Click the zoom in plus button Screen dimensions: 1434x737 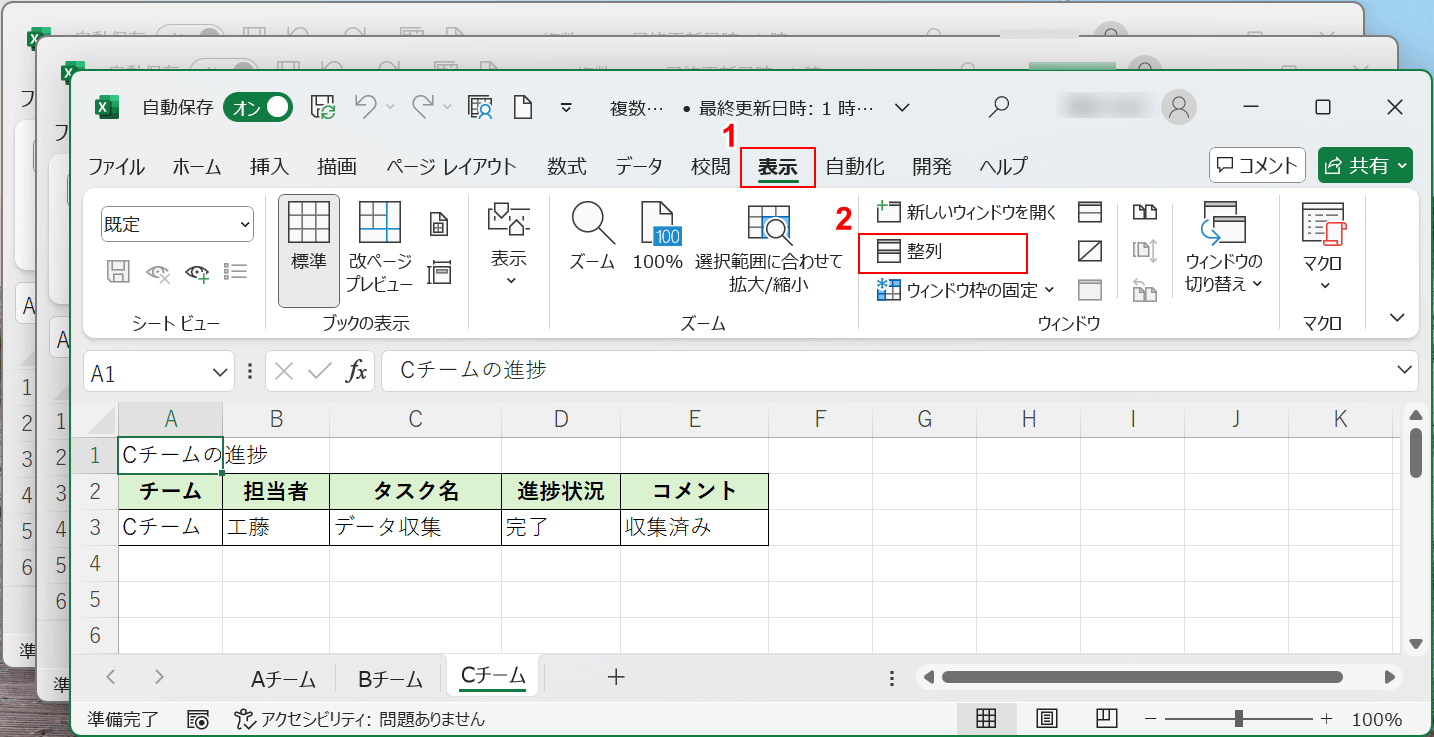(x=1327, y=719)
